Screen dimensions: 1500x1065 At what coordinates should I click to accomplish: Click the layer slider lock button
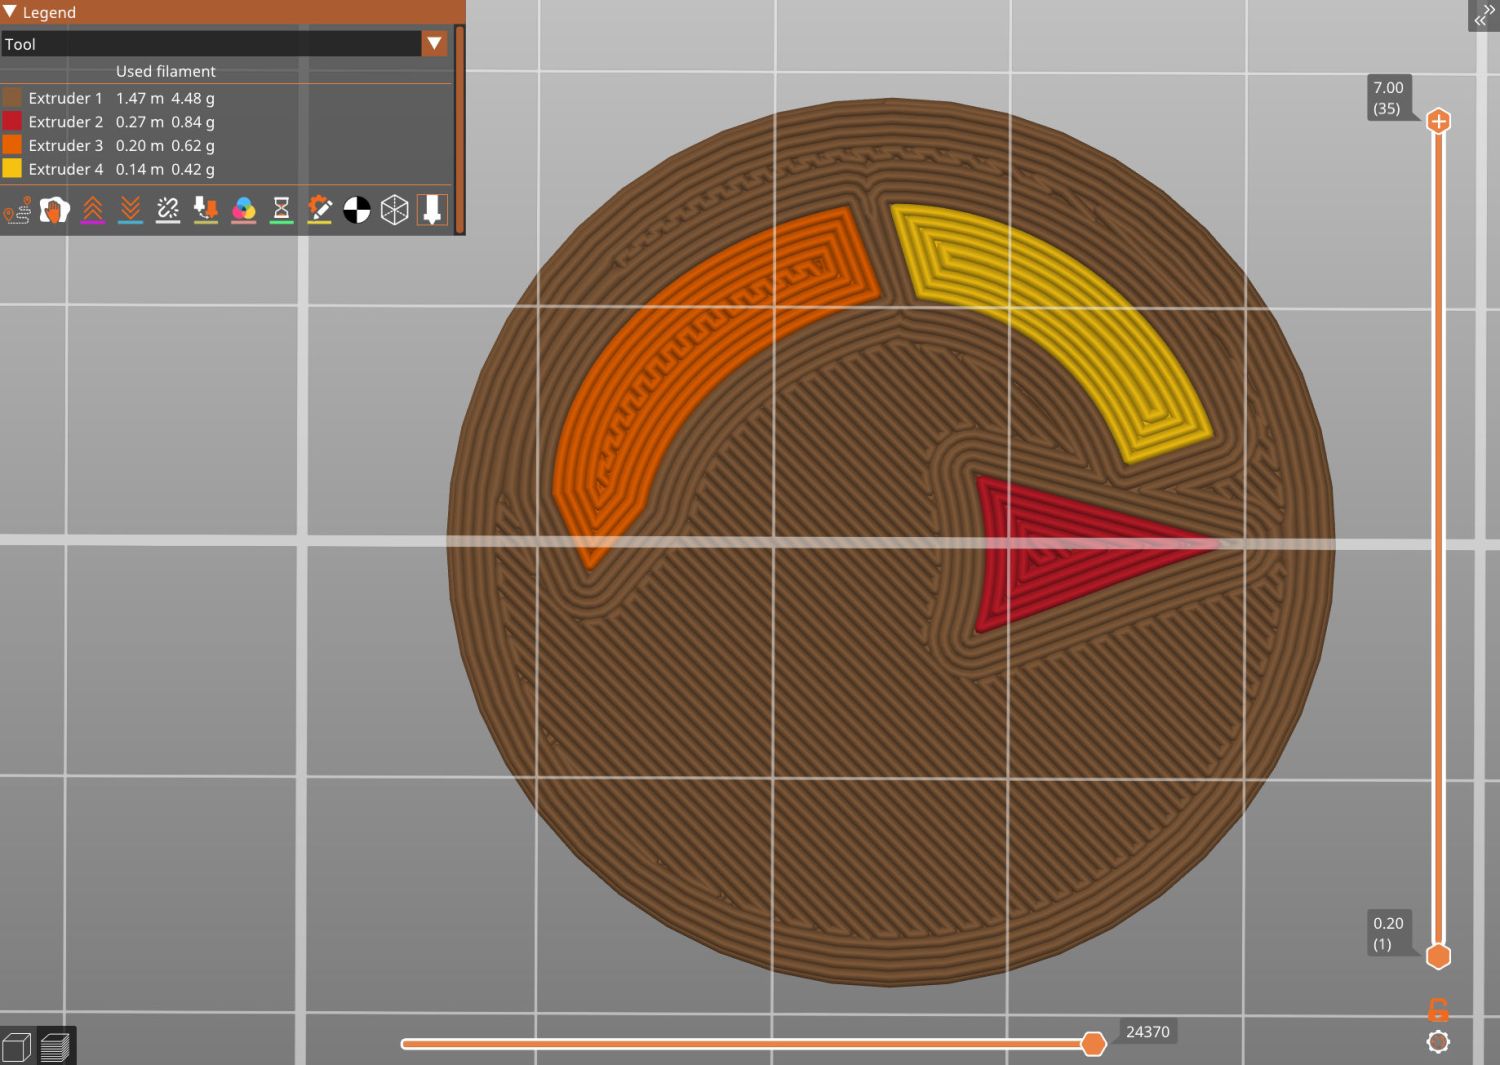(1438, 1008)
